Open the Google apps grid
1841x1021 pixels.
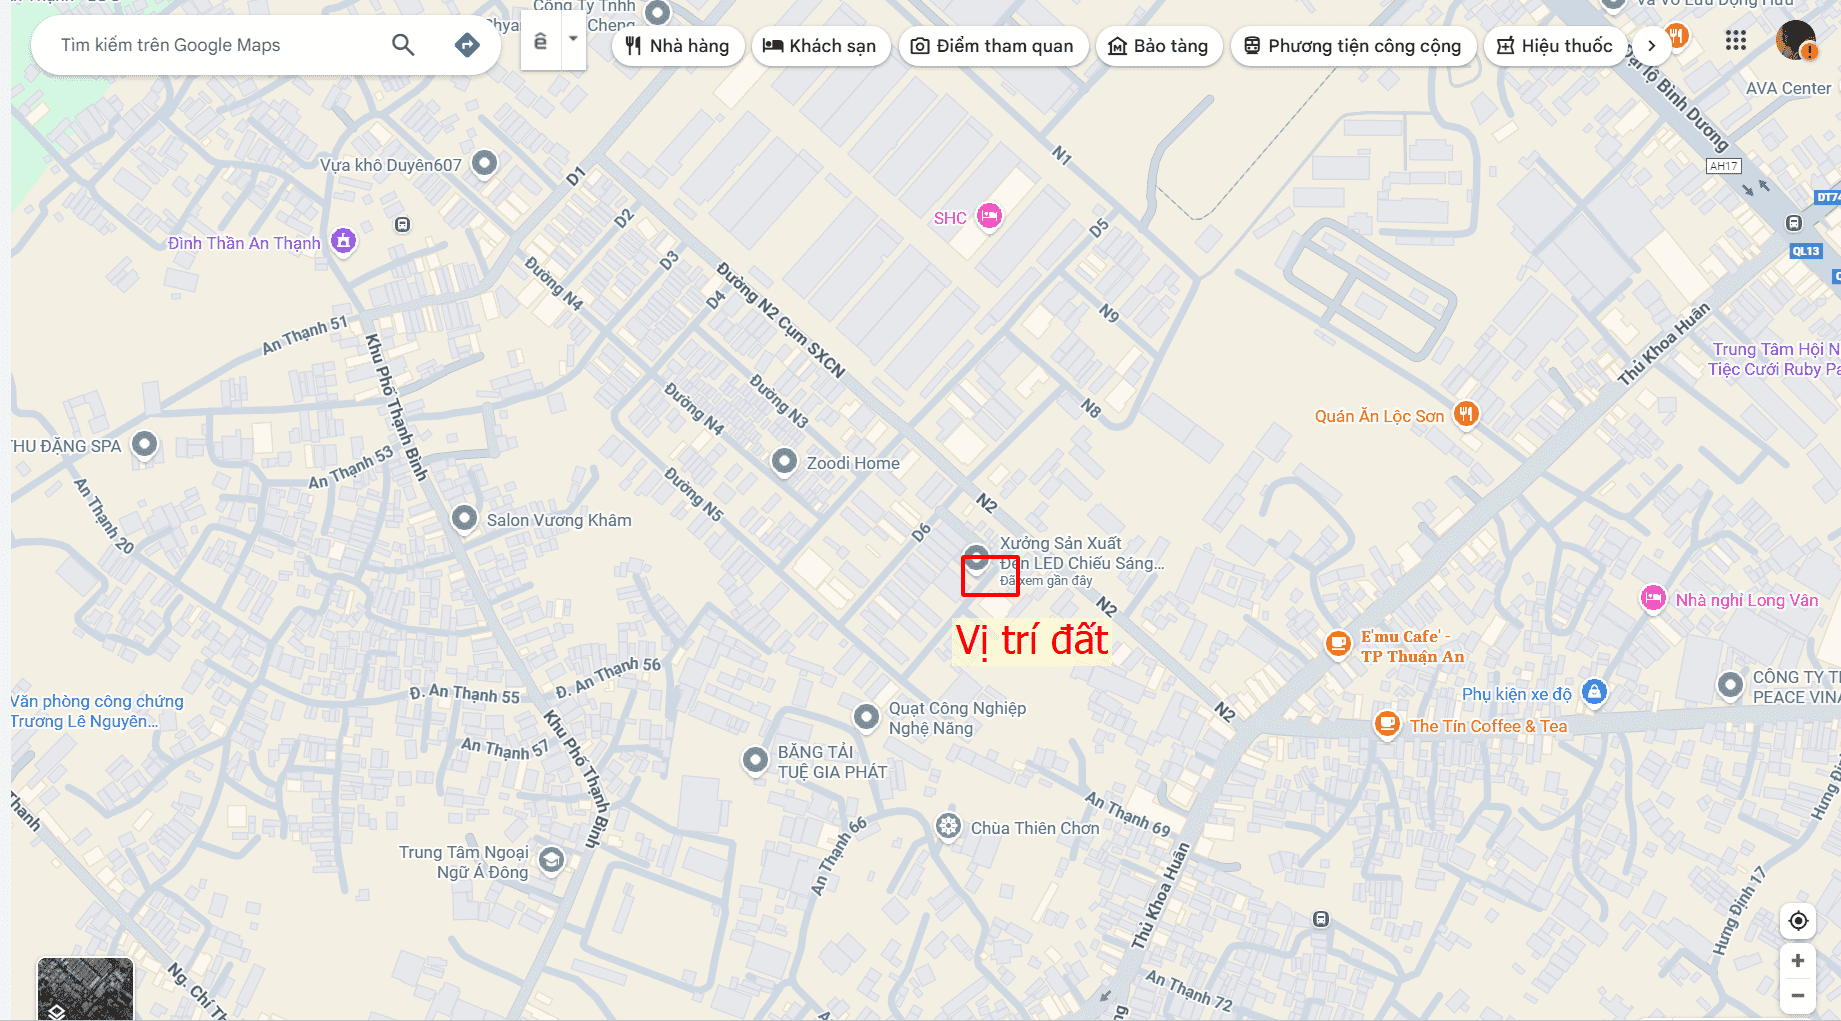click(1736, 41)
